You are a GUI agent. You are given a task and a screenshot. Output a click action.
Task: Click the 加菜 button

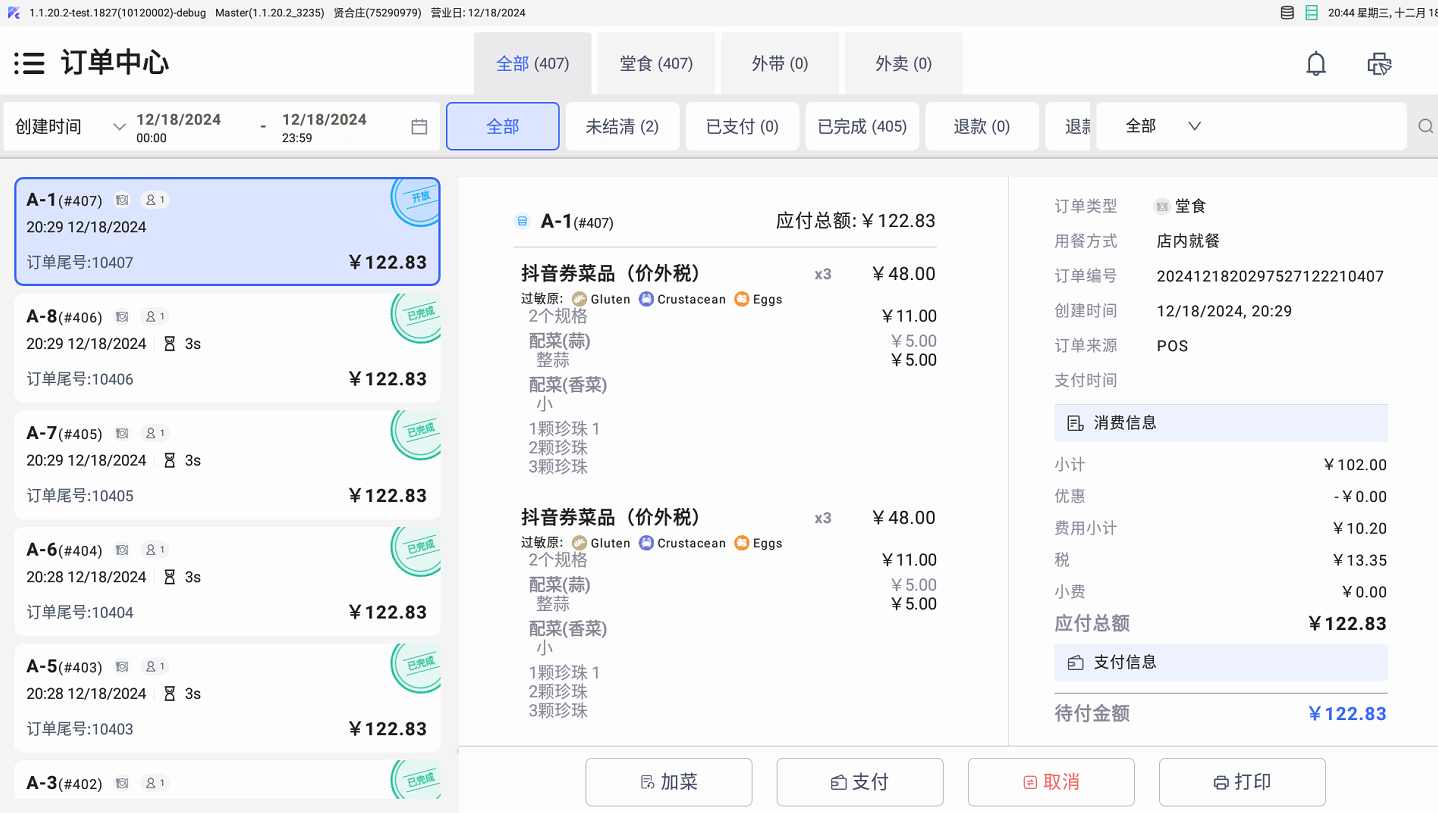[x=669, y=782]
